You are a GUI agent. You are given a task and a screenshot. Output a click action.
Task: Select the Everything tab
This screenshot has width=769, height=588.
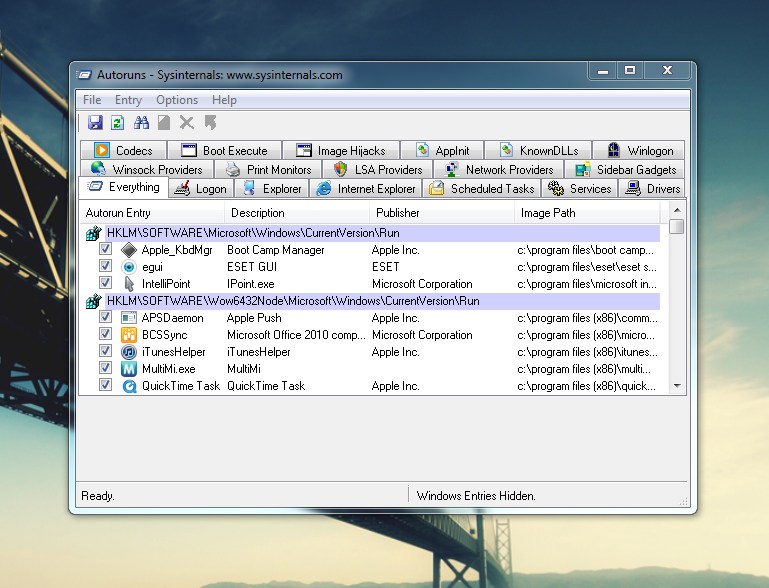tap(124, 187)
